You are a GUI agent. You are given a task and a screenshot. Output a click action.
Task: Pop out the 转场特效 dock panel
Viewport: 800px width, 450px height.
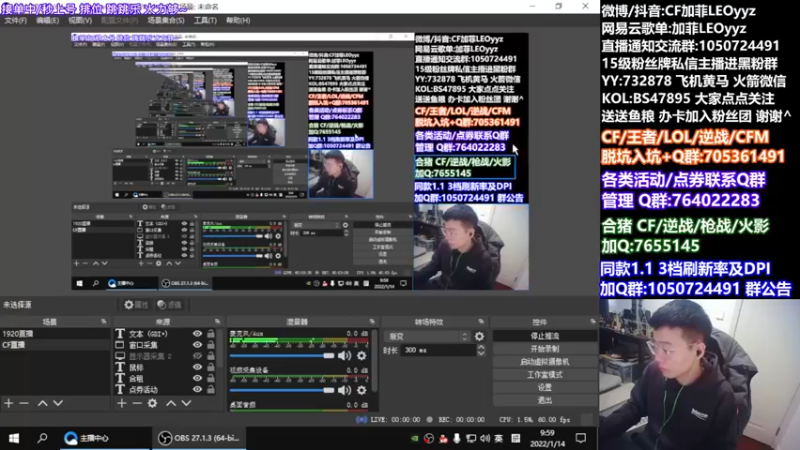click(x=481, y=321)
